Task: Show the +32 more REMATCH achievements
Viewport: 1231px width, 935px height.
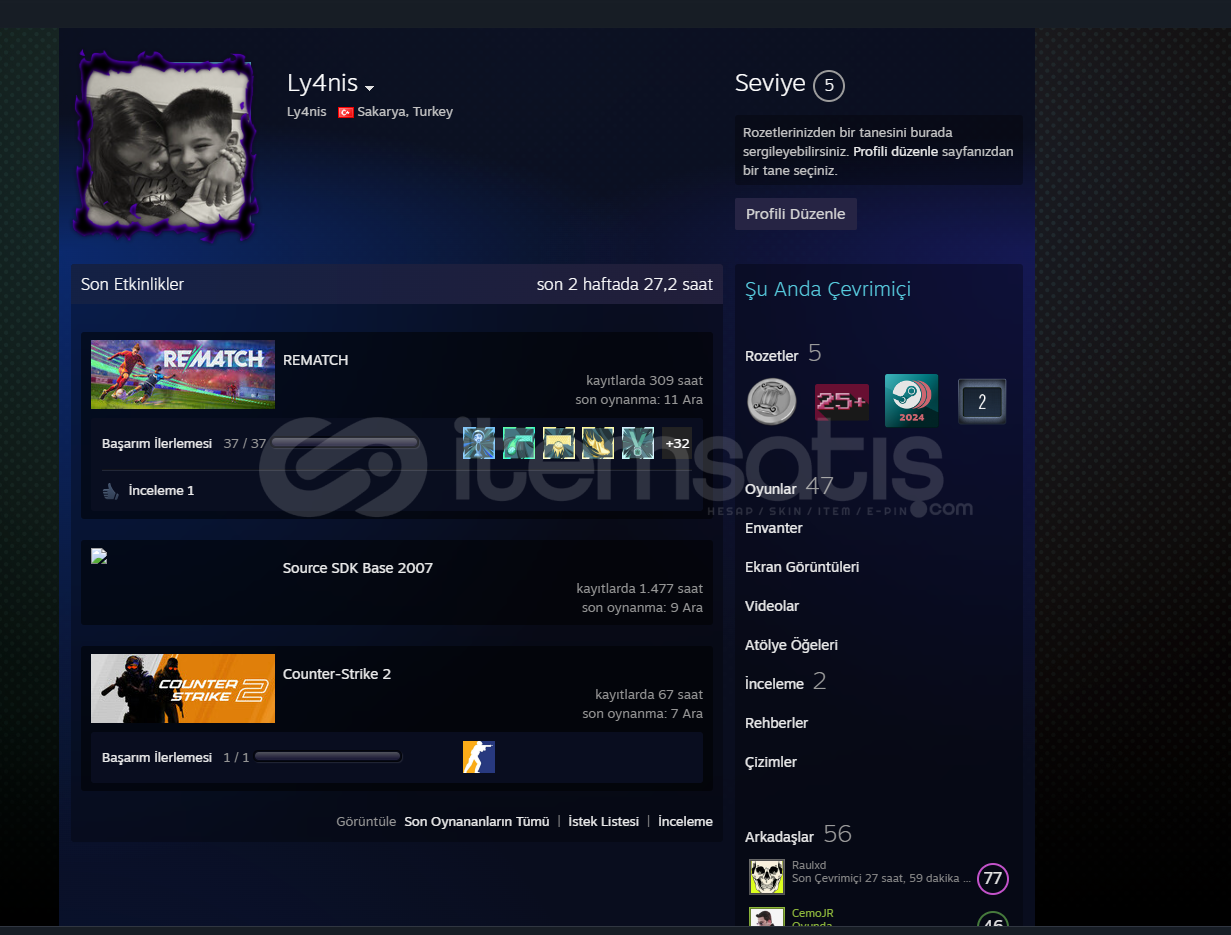Action: coord(677,443)
